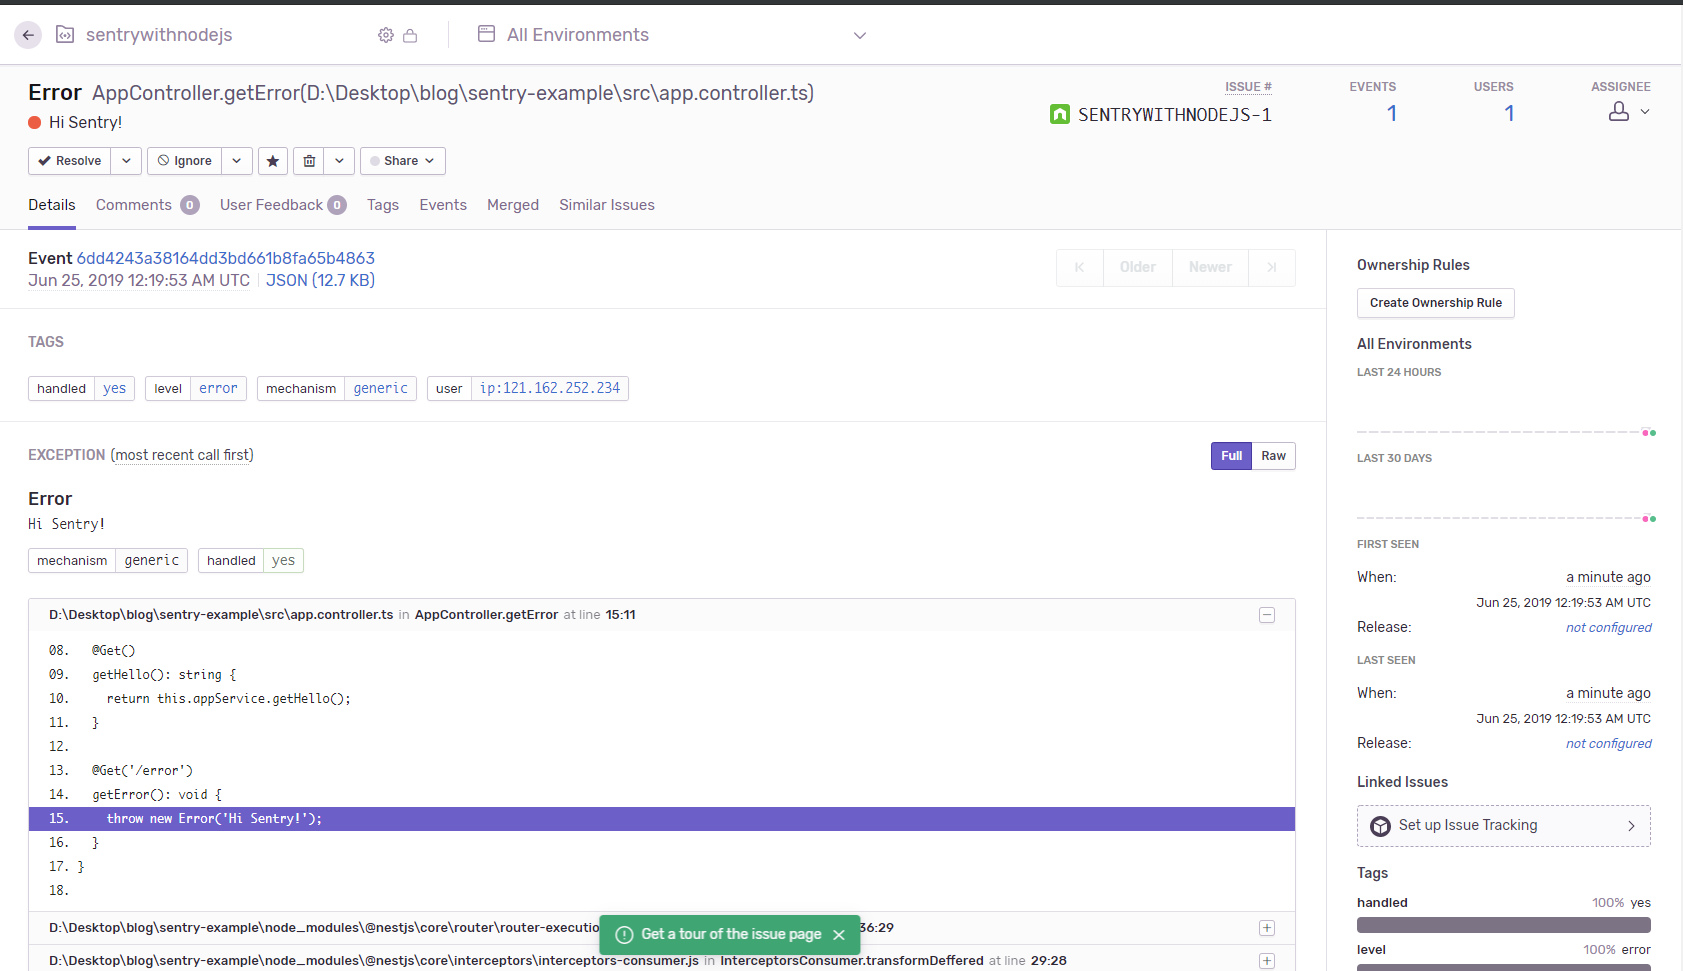This screenshot has height=971, width=1683.
Task: Click the Last 30 Days chart marker
Action: (x=1649, y=519)
